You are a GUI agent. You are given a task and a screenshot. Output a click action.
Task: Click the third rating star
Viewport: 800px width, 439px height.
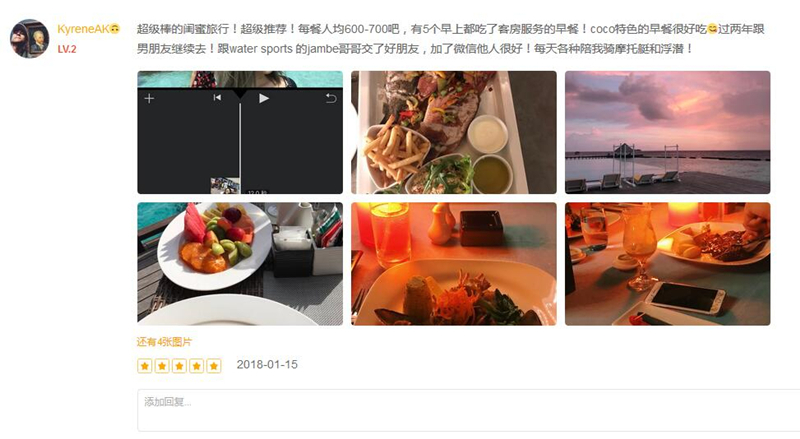pos(179,366)
